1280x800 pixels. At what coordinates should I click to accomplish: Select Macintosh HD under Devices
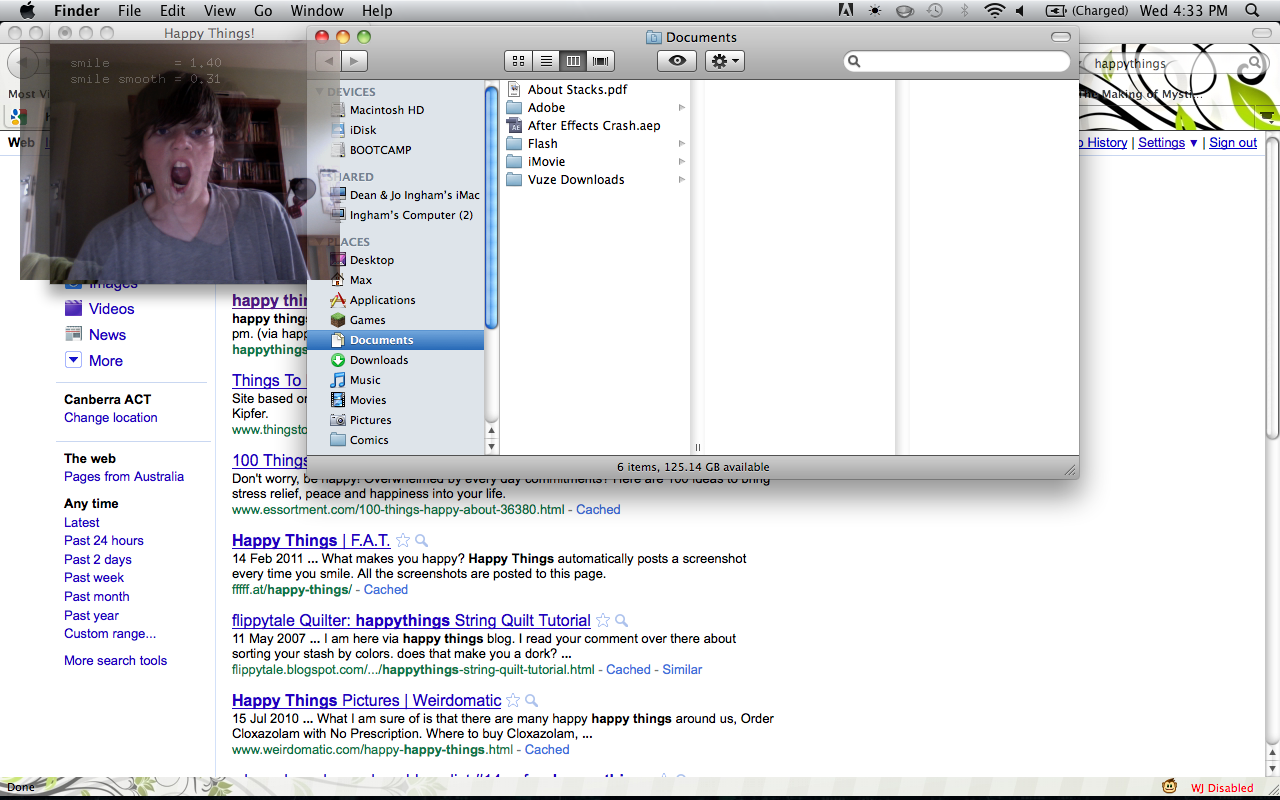tap(386, 110)
